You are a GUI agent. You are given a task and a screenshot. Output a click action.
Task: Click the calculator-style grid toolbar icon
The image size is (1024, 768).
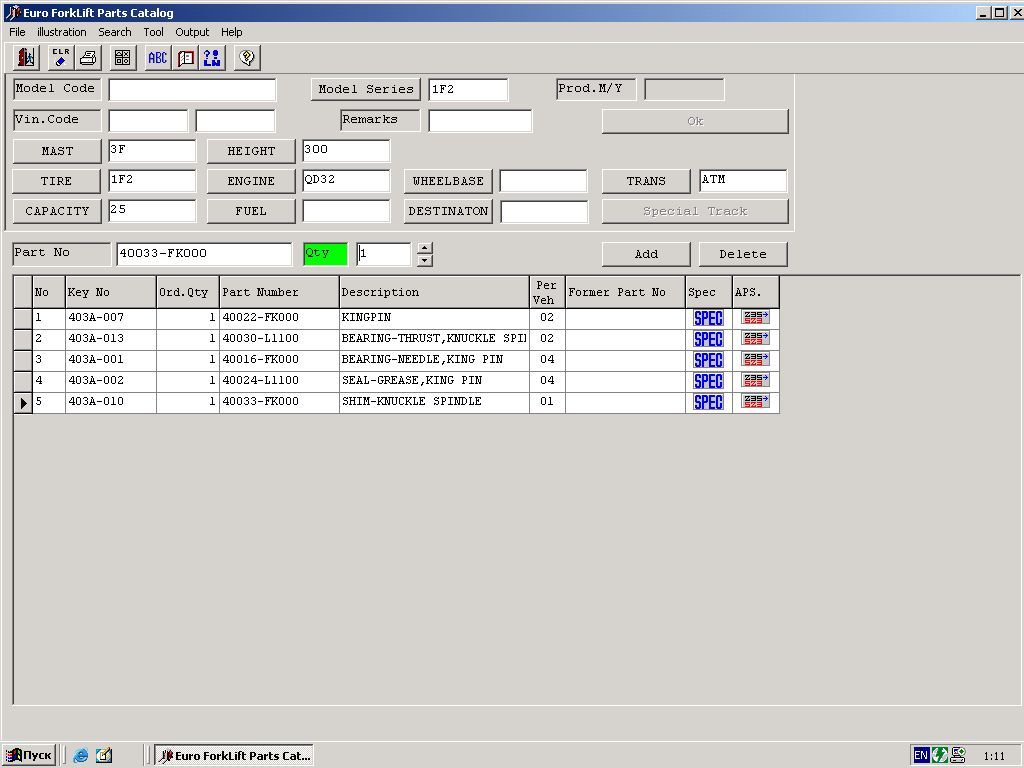coord(122,58)
